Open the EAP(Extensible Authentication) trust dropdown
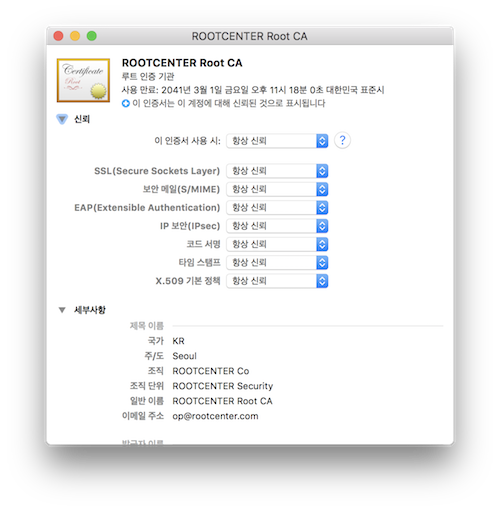The height and width of the screenshot is (511, 500). pyautogui.click(x=277, y=208)
